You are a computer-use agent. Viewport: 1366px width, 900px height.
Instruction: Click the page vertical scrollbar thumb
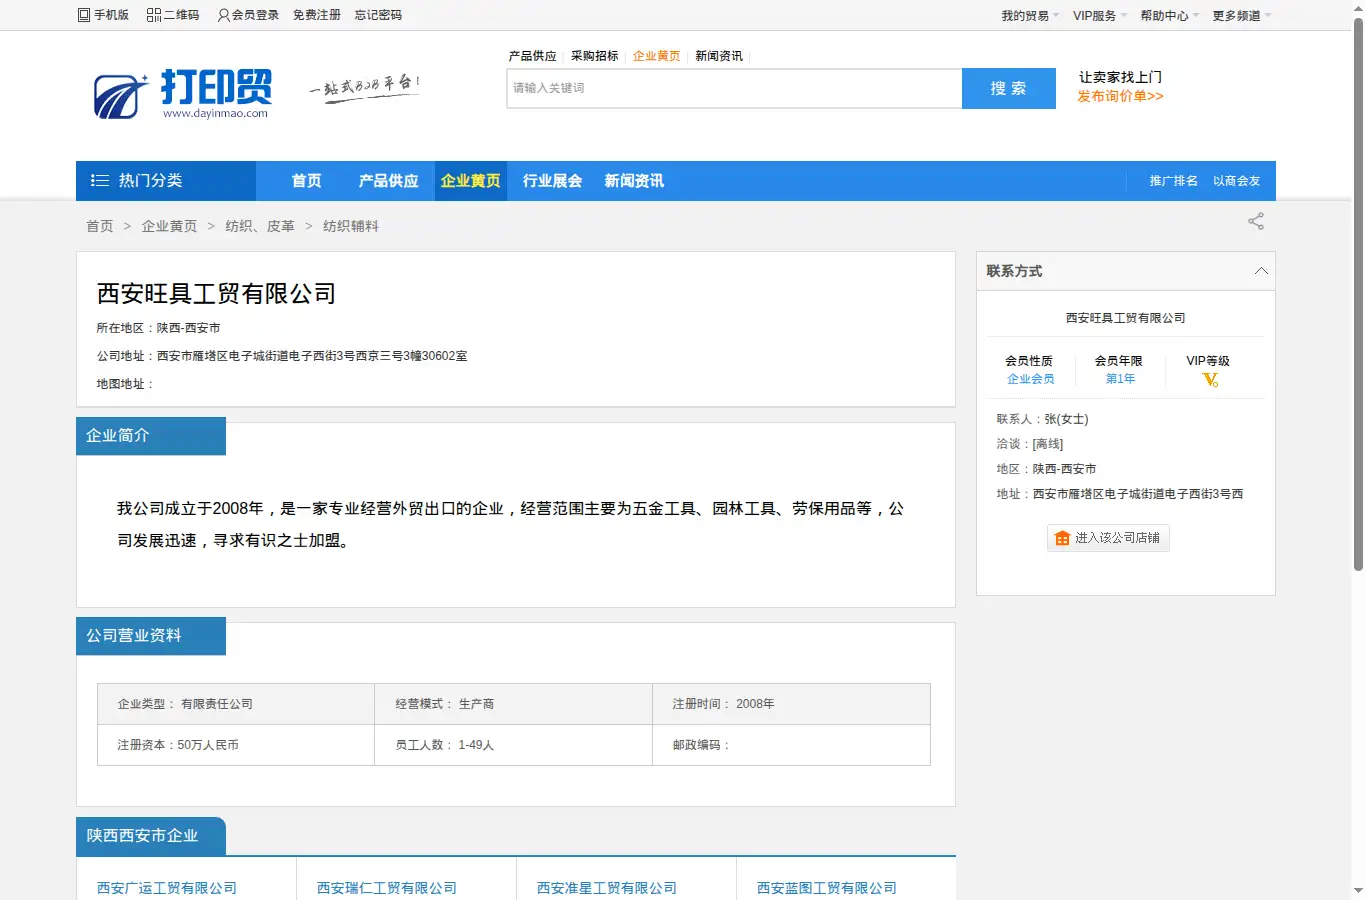pos(1358,292)
